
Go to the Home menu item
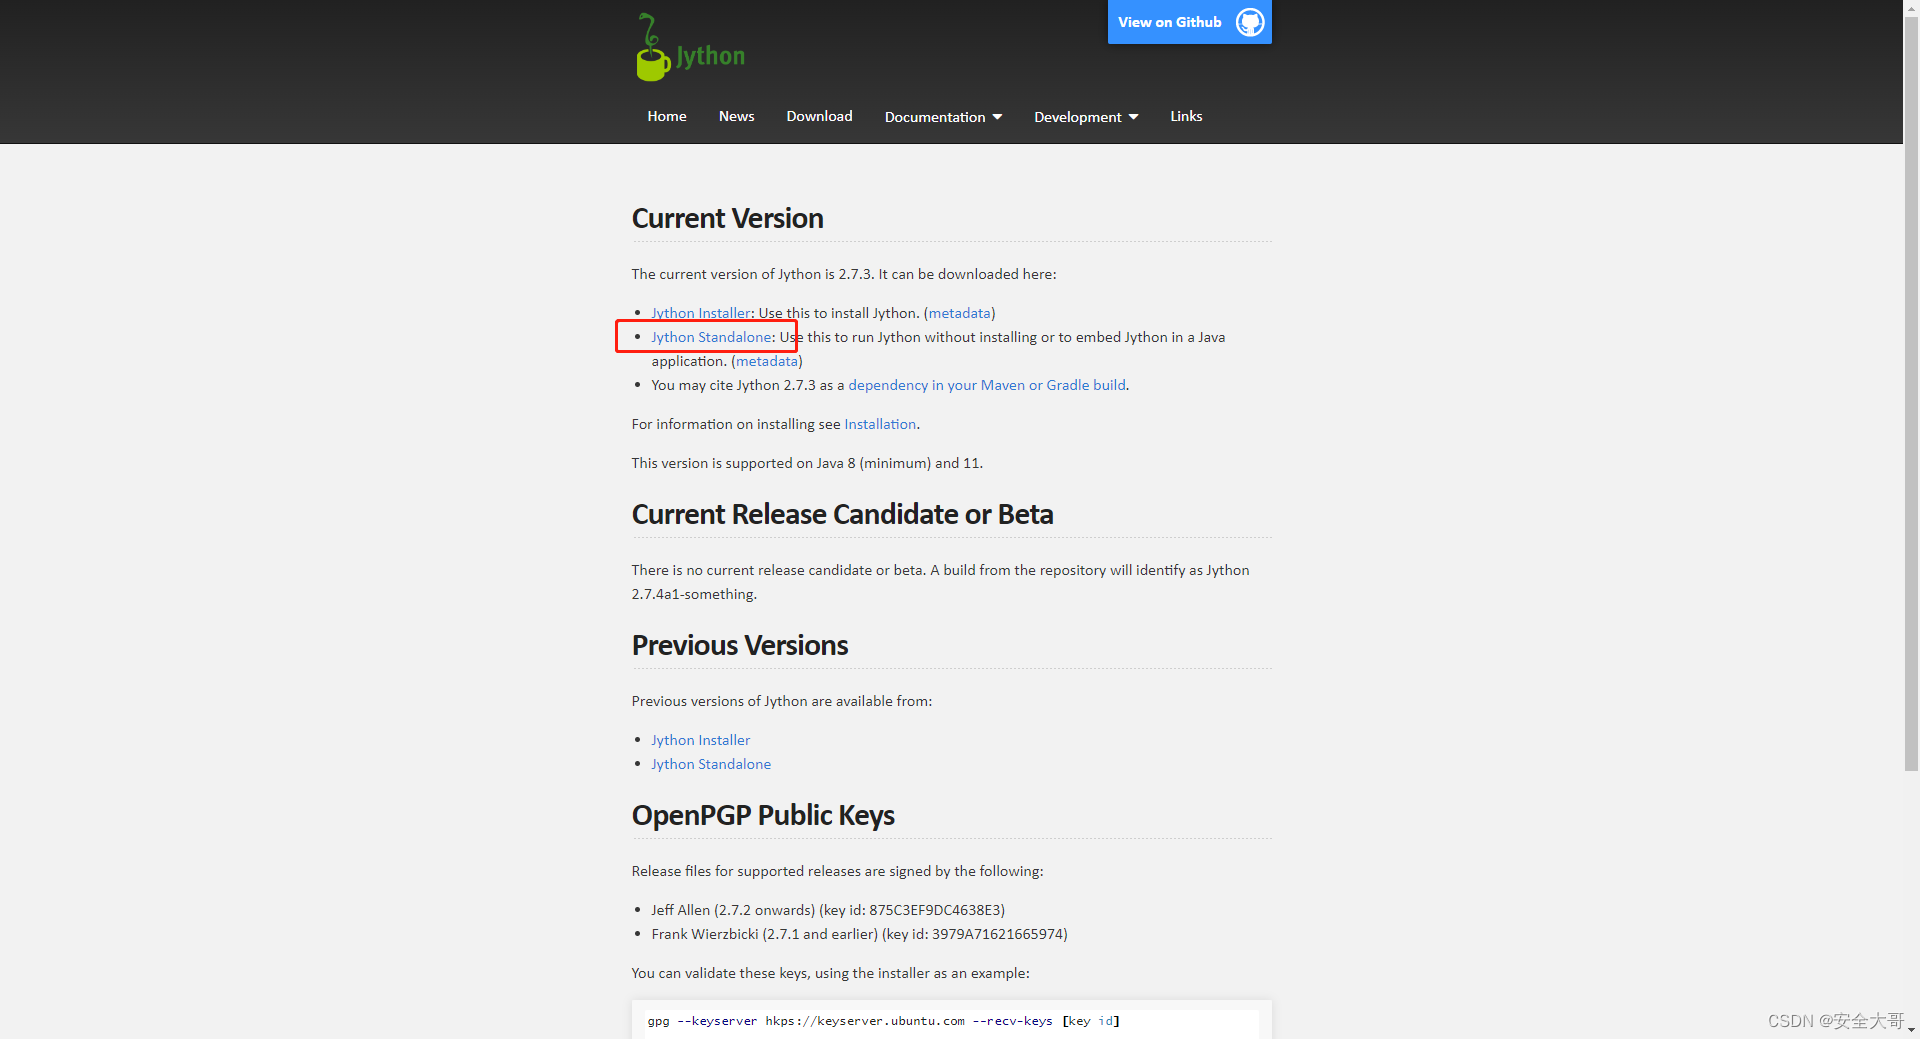tap(666, 116)
